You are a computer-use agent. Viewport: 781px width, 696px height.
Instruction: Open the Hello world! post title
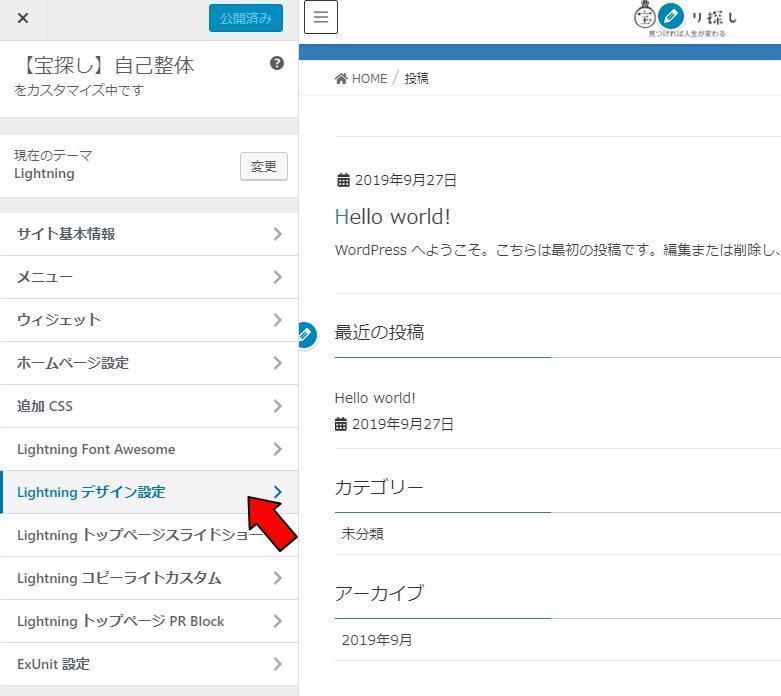coord(392,217)
